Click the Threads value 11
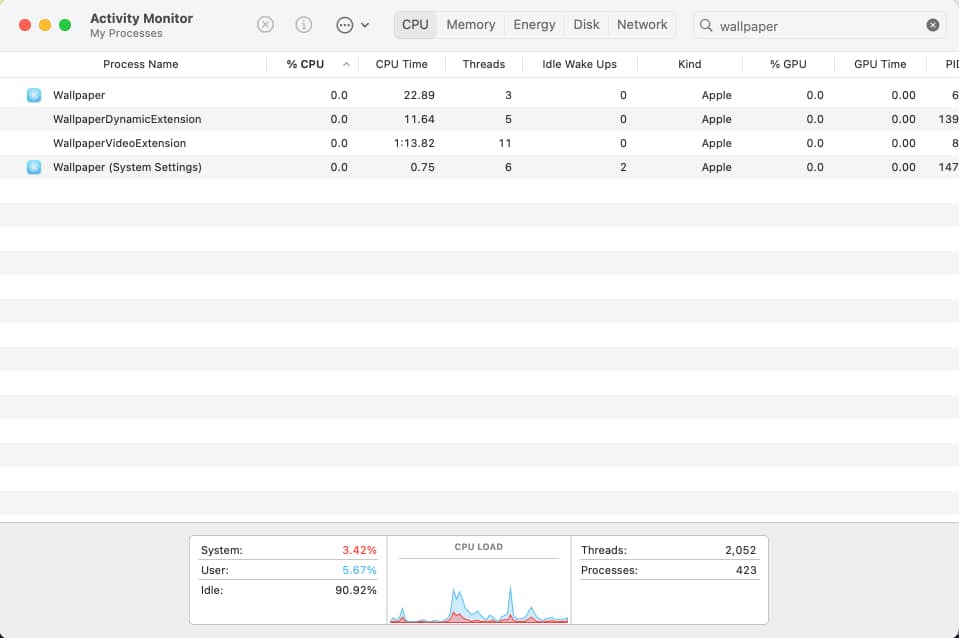Image resolution: width=959 pixels, height=638 pixels. click(505, 143)
